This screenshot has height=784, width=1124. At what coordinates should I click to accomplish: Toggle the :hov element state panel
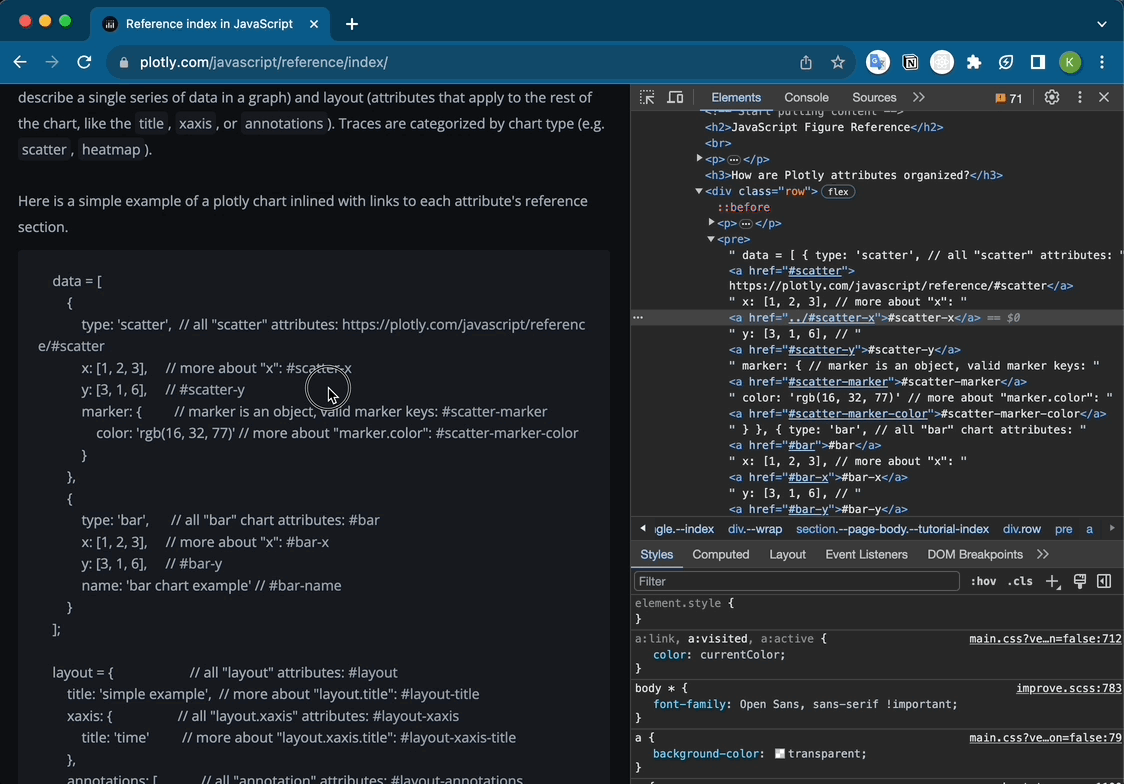pos(983,581)
